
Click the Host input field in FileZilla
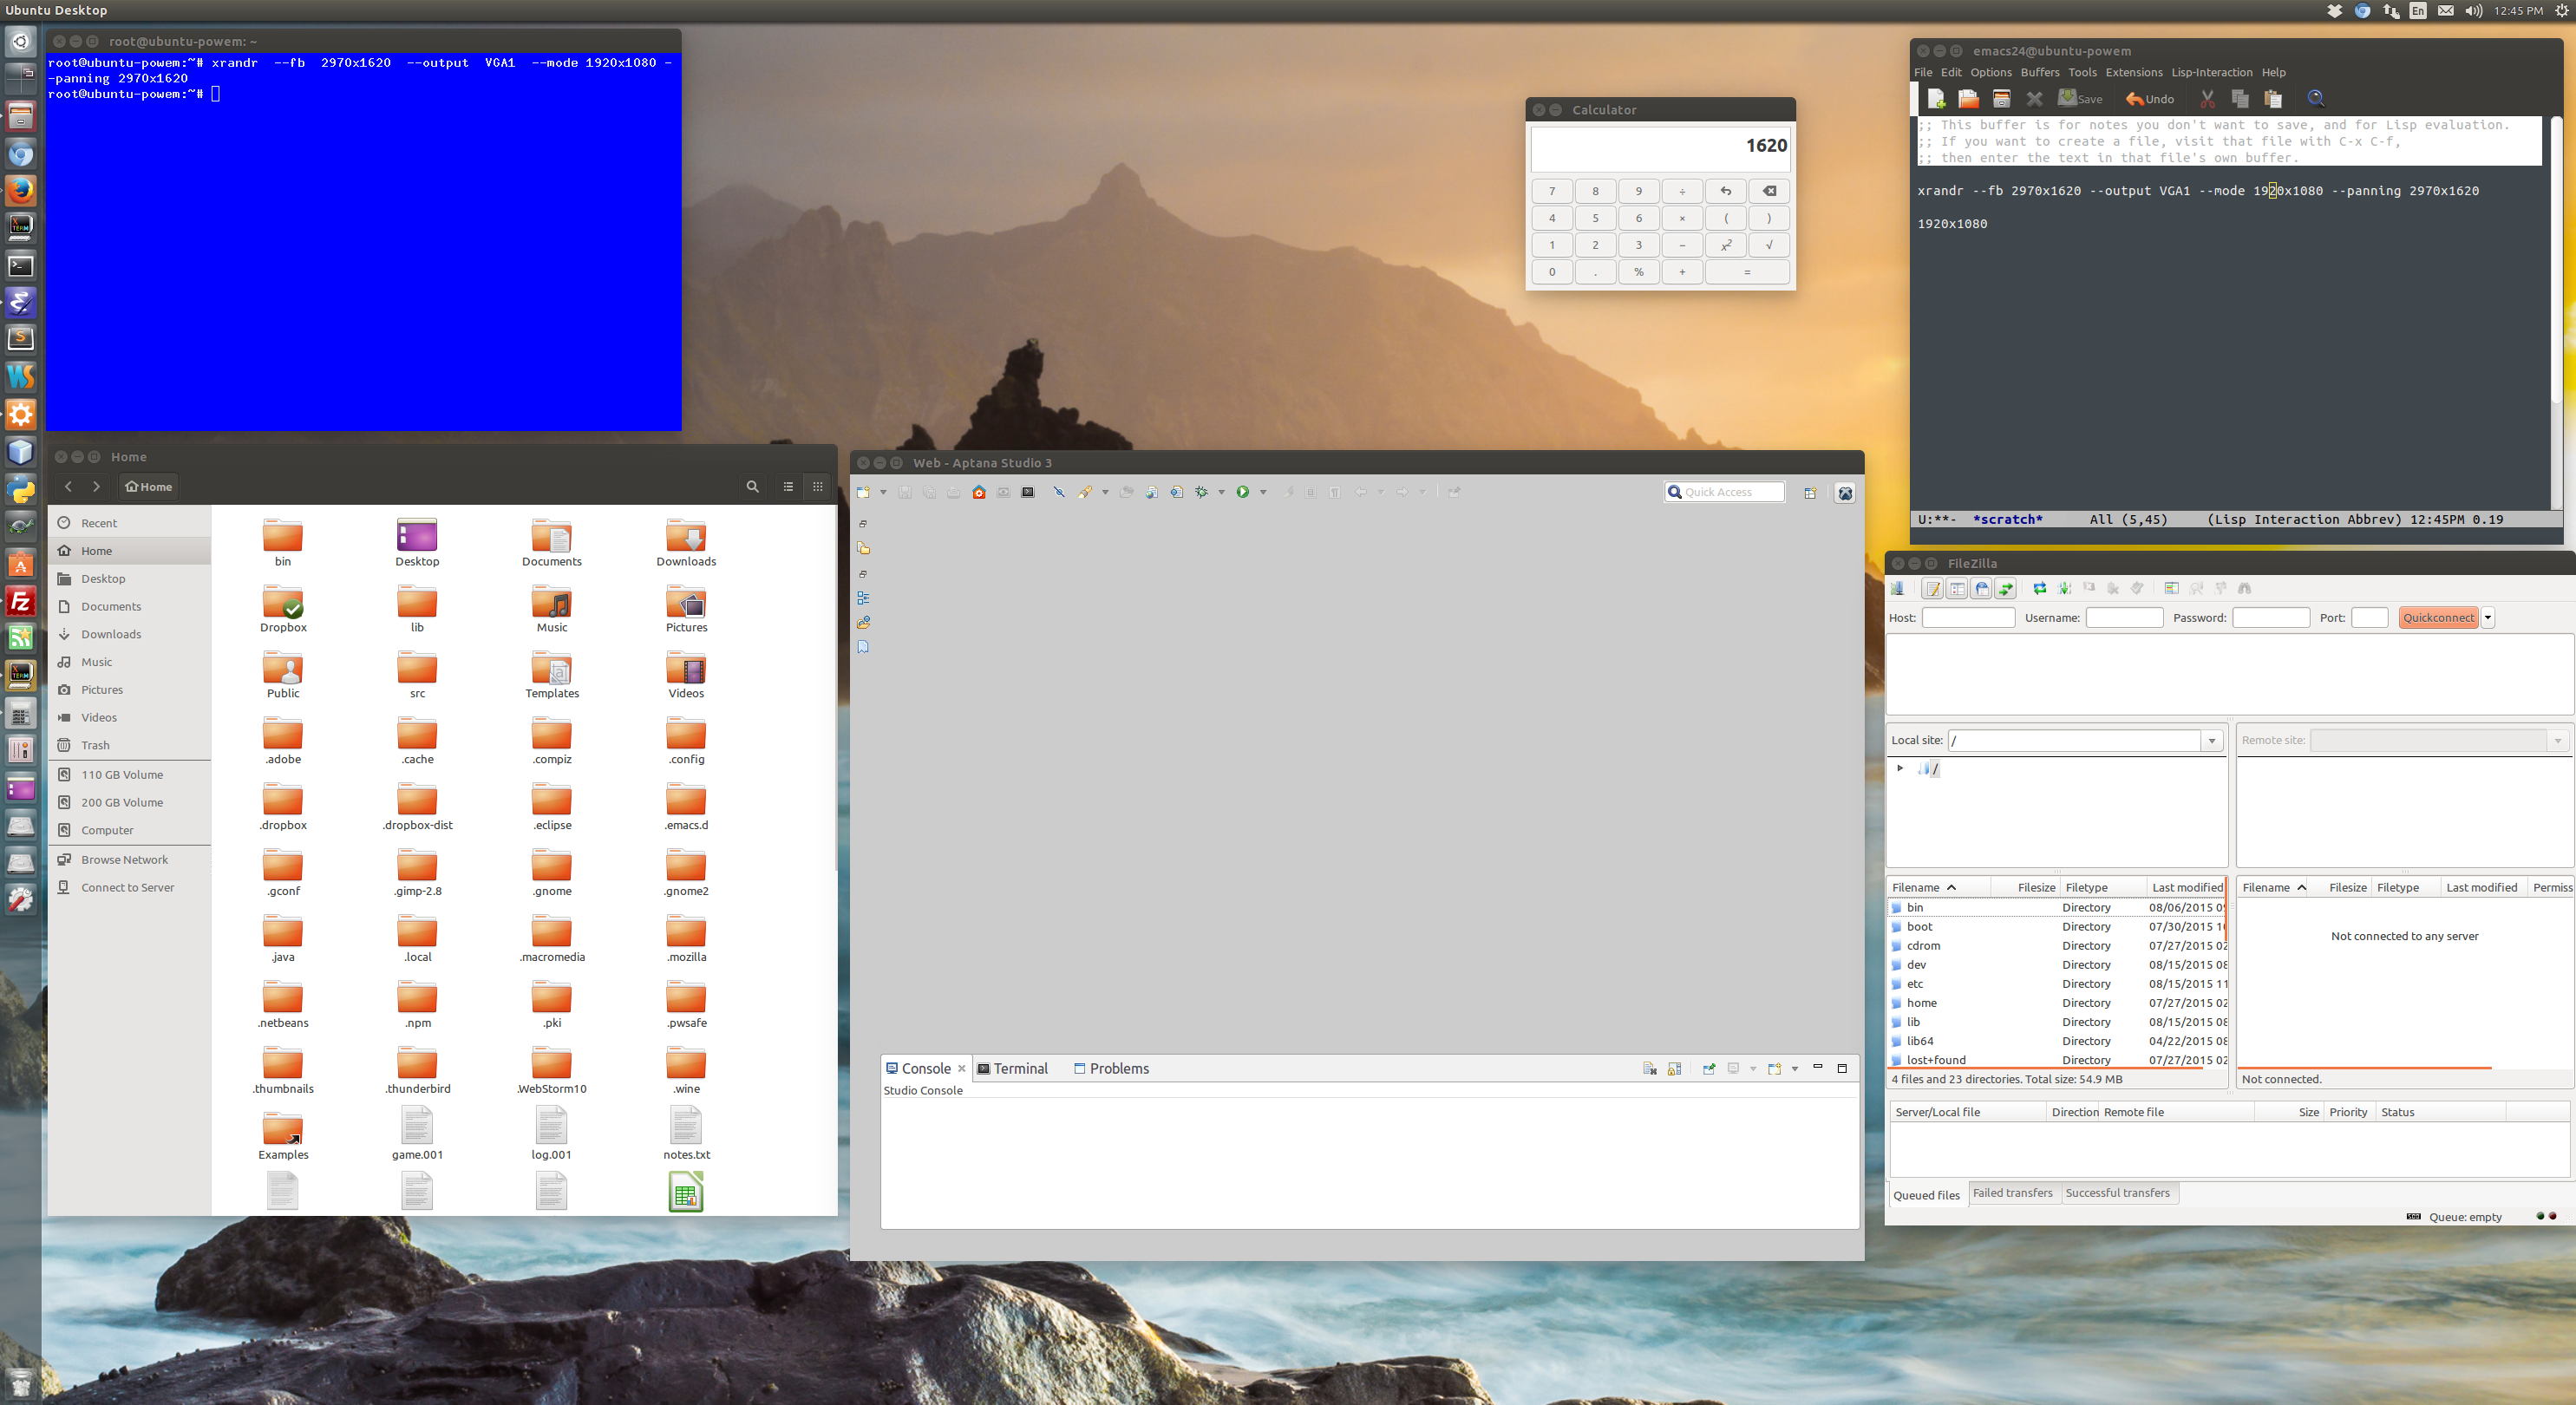(x=1967, y=618)
